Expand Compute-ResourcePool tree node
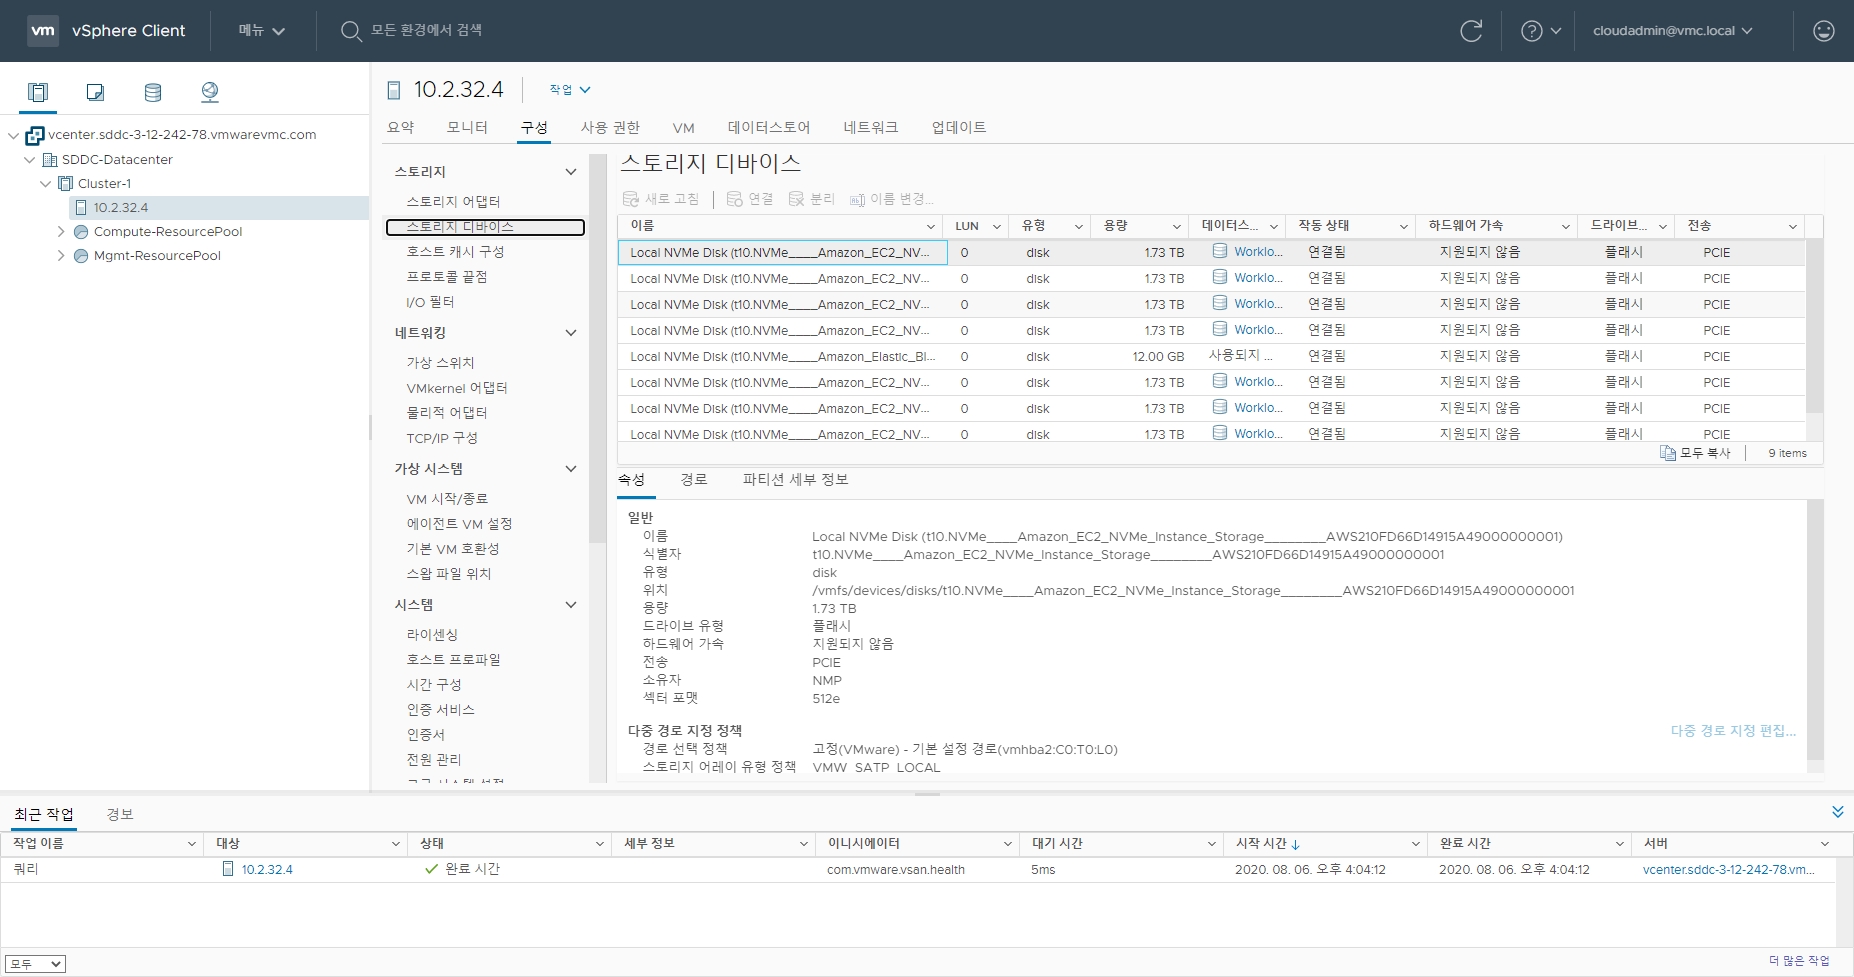The height and width of the screenshot is (977, 1854). (x=61, y=232)
